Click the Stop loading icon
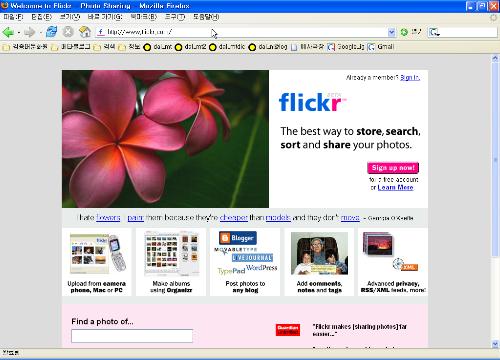 coord(68,32)
